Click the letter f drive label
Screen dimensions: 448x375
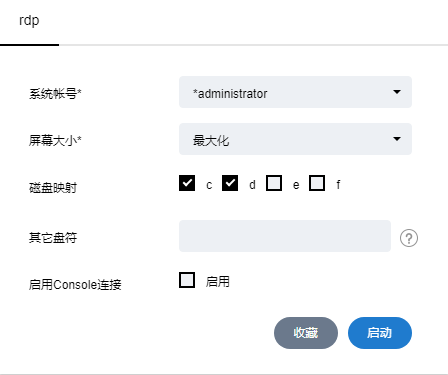click(x=338, y=184)
